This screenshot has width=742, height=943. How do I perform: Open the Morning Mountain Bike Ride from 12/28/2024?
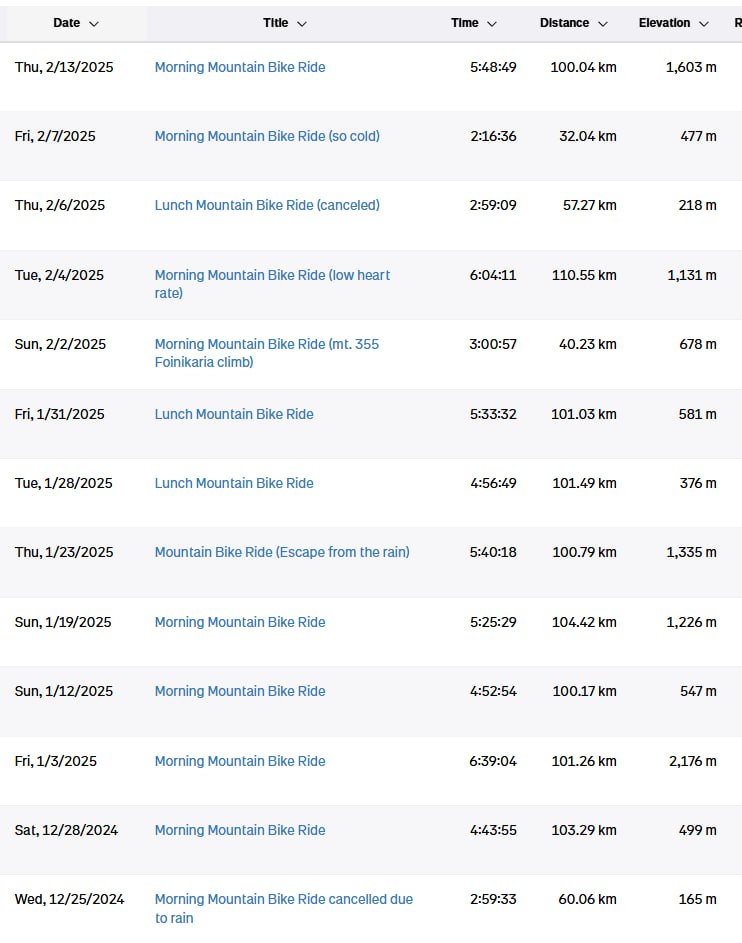[x=240, y=830]
